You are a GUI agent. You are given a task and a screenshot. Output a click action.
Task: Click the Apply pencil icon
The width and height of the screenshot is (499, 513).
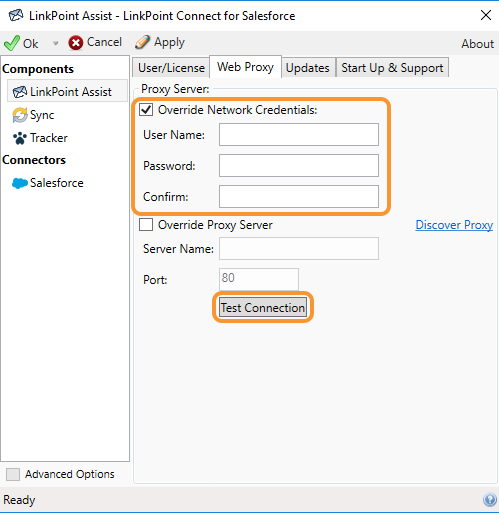click(x=142, y=42)
